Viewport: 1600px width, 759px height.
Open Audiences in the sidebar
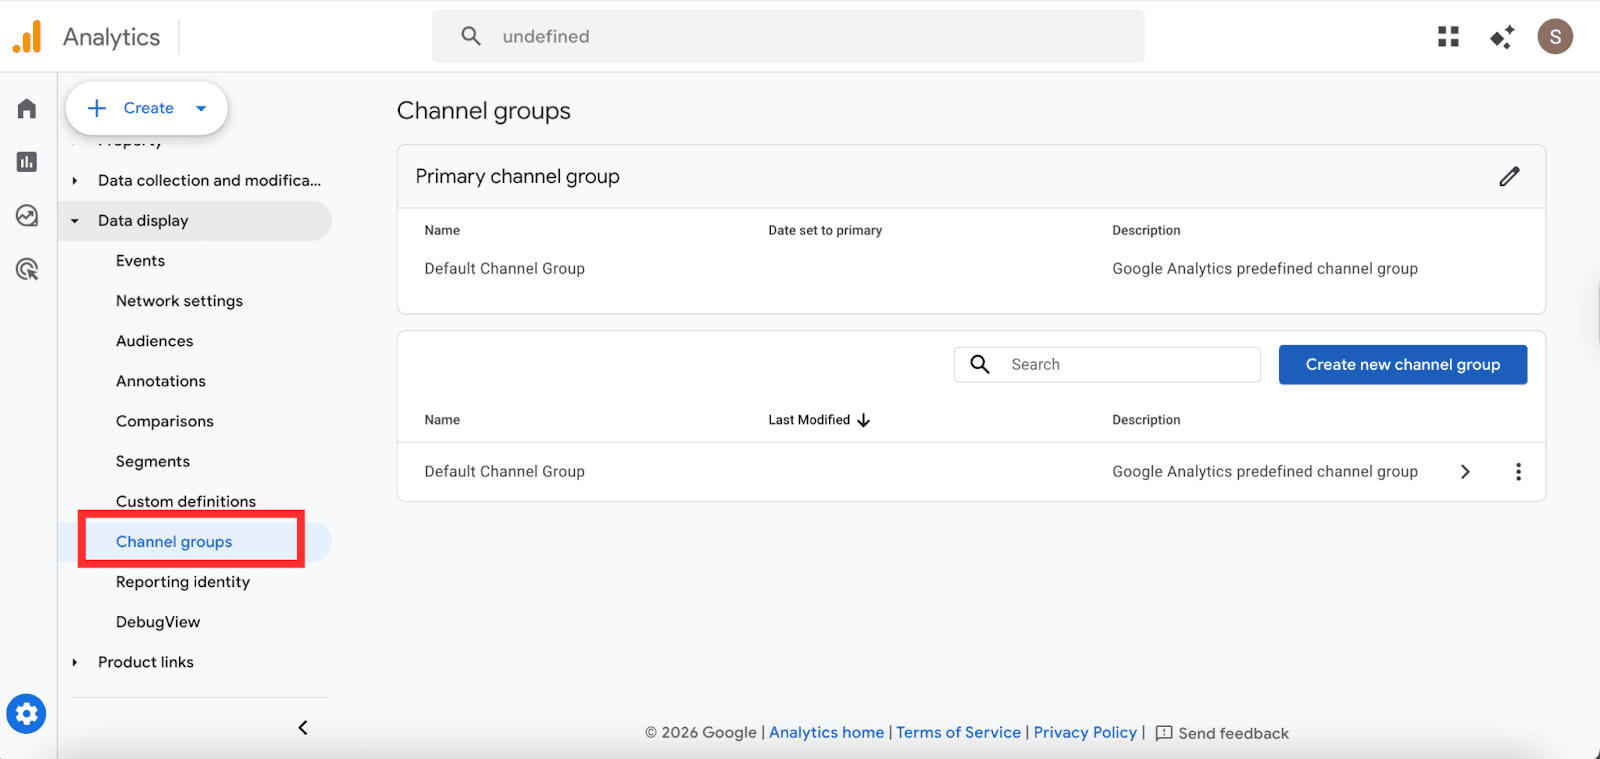(154, 341)
